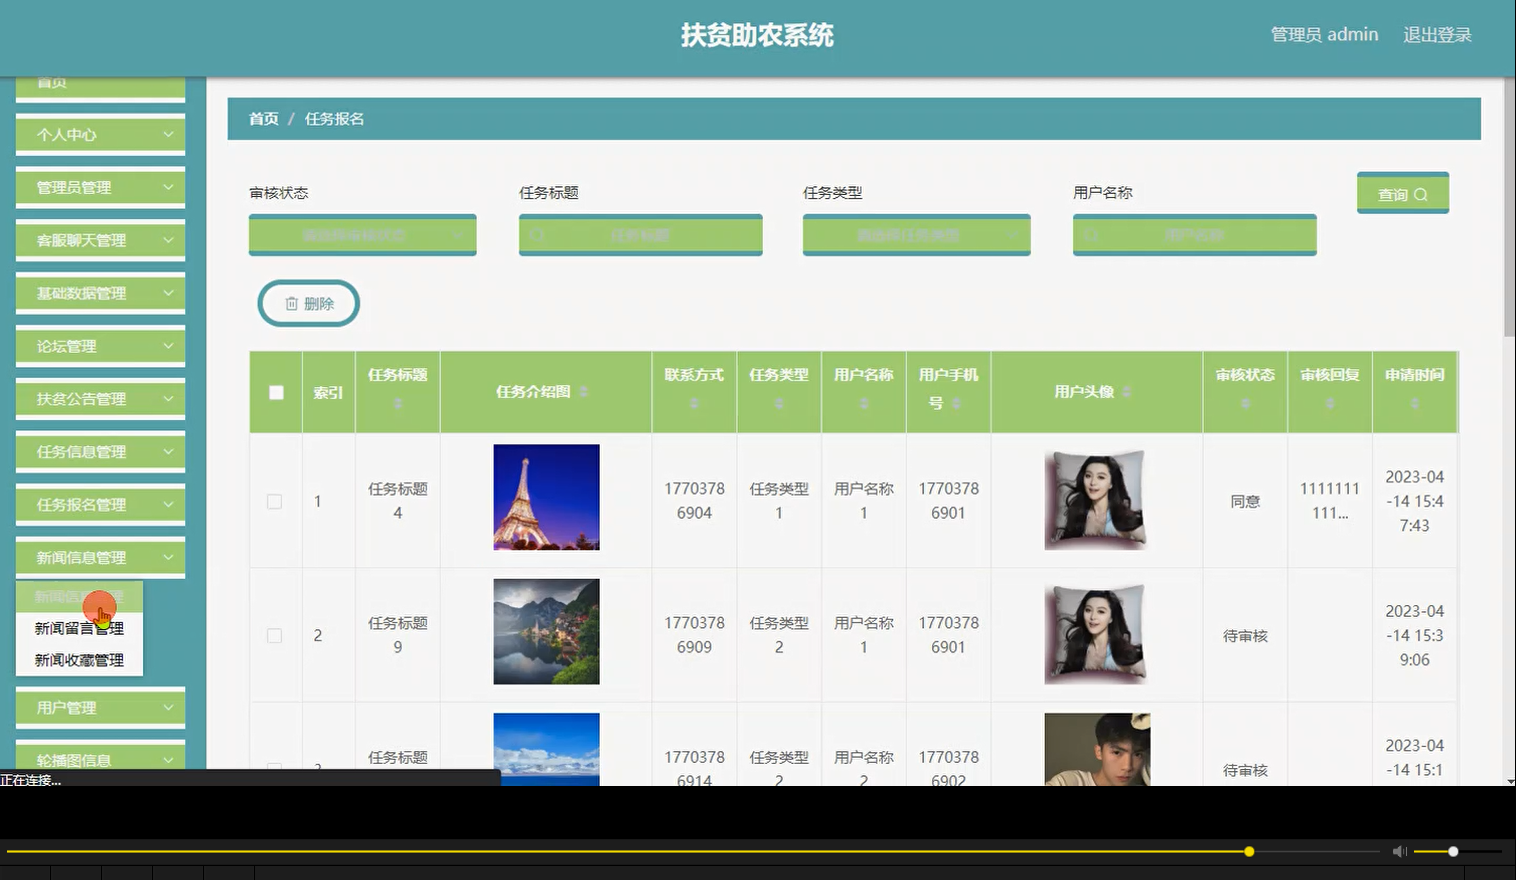Image resolution: width=1516 pixels, height=880 pixels.
Task: Click the 任务标题 9 cell
Action: click(x=398, y=634)
